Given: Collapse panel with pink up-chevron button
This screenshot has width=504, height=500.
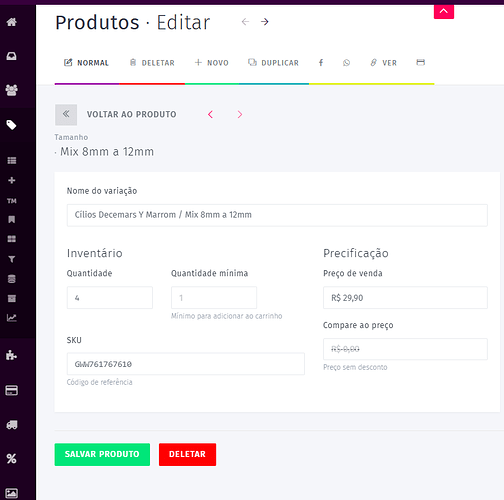Looking at the screenshot, I should point(444,11).
